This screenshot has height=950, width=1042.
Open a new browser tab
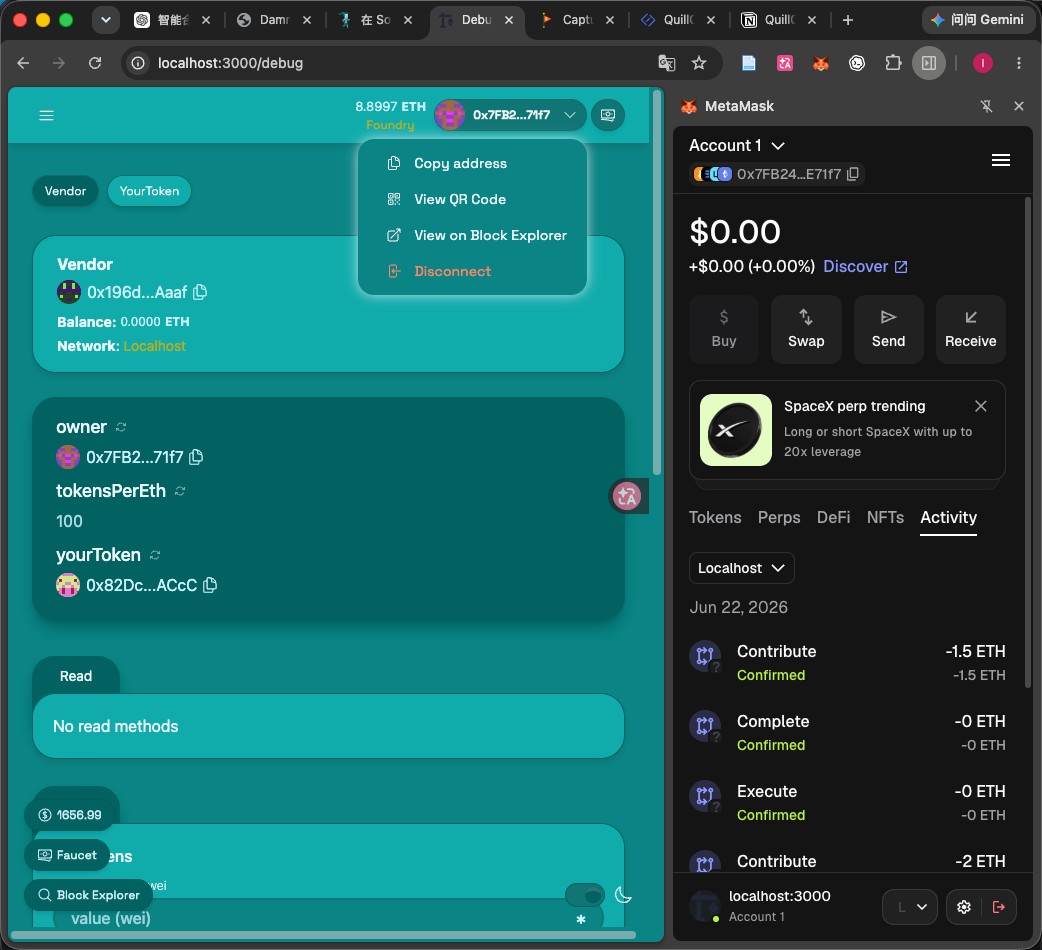(847, 20)
